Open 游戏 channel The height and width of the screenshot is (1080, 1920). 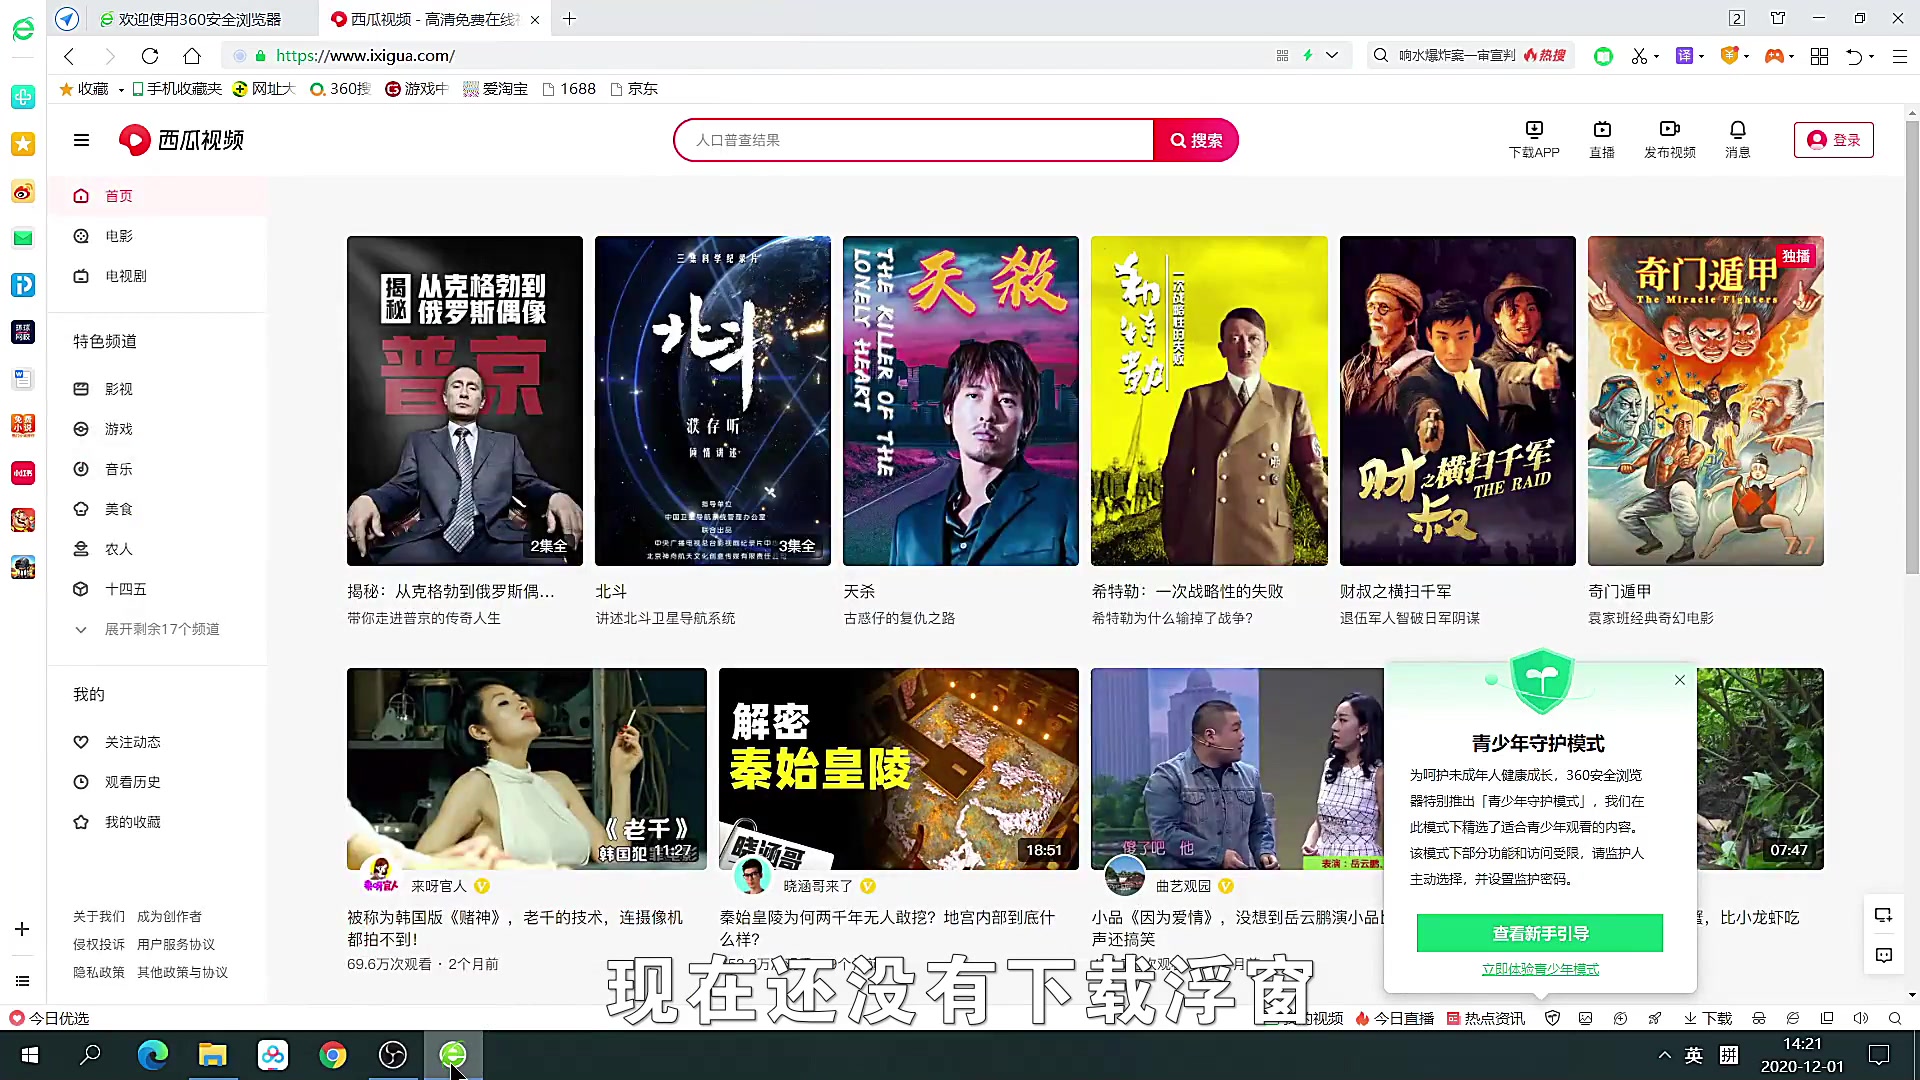[x=158, y=429]
